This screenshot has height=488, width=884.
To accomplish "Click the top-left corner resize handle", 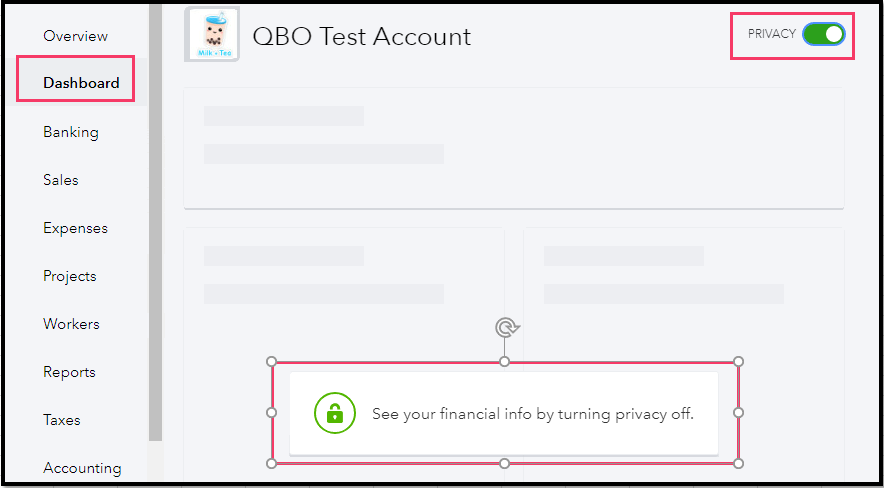I will tap(271, 361).
